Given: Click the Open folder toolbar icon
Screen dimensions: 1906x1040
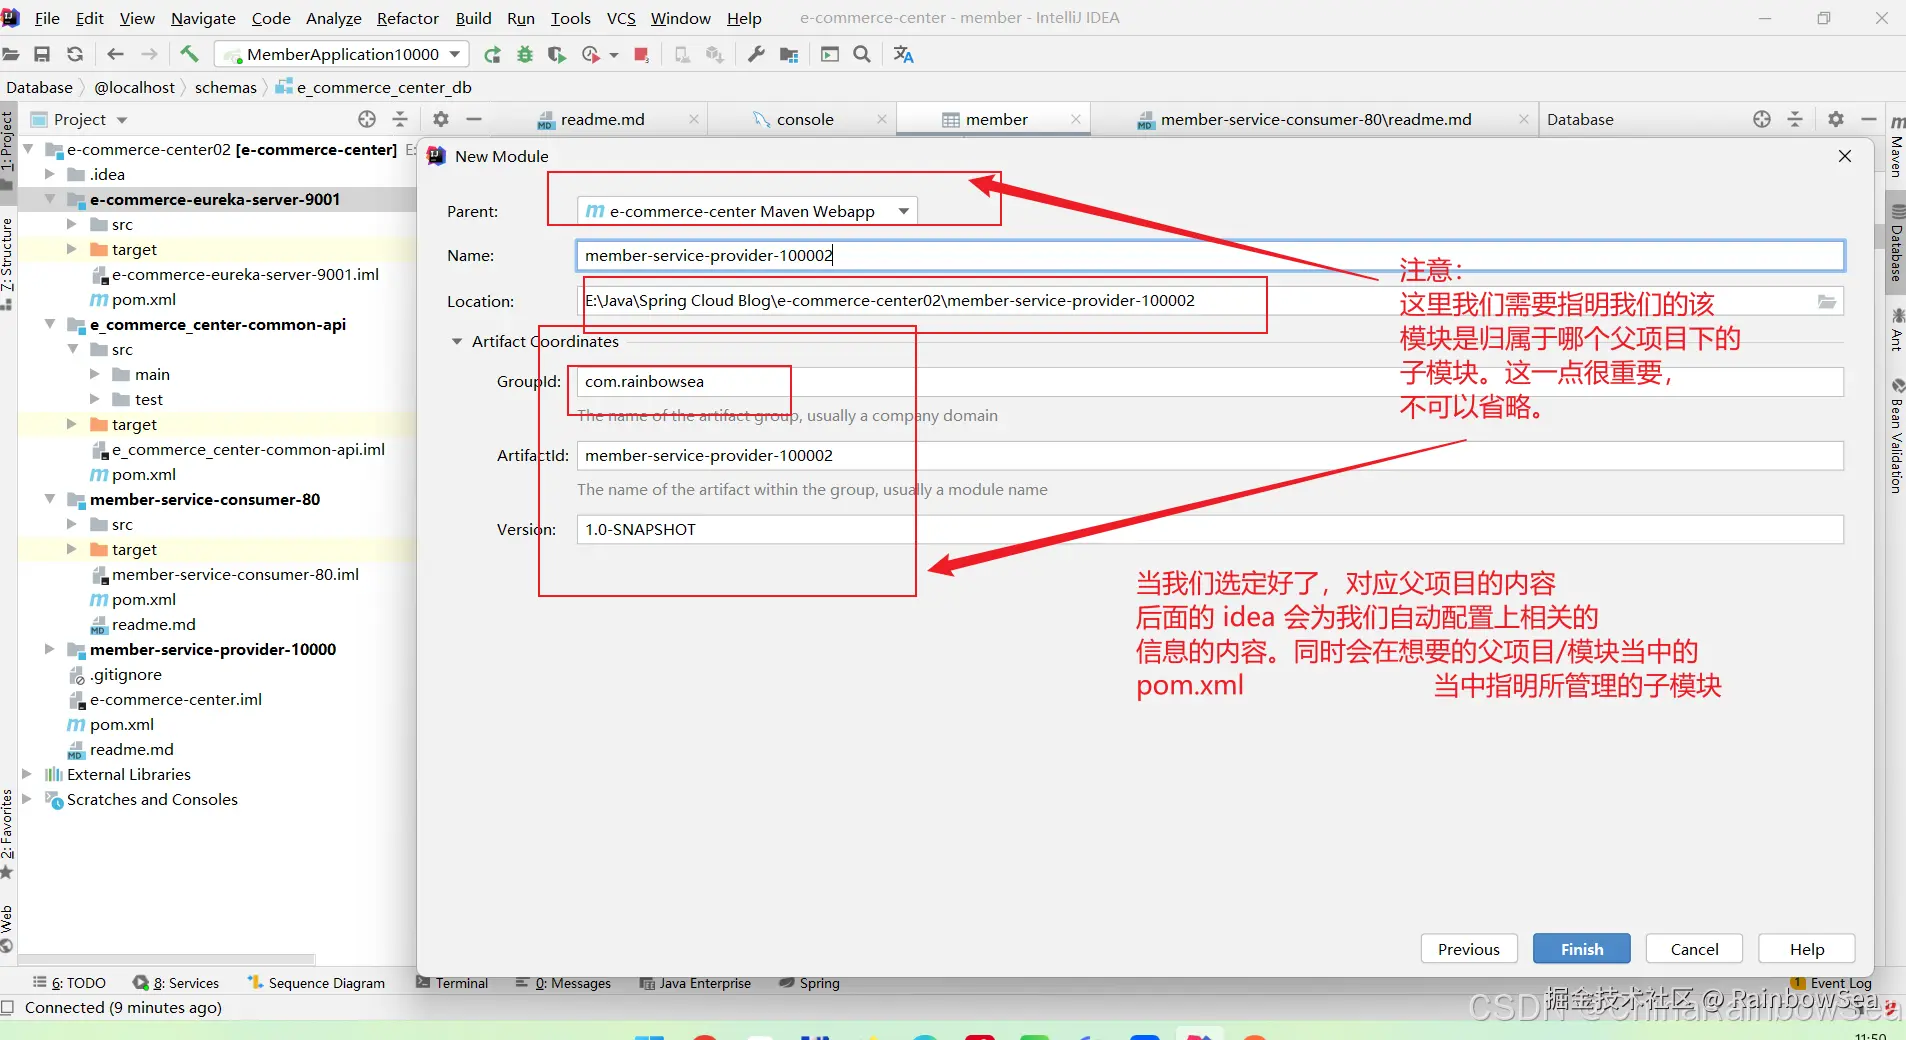Looking at the screenshot, I should pos(11,54).
